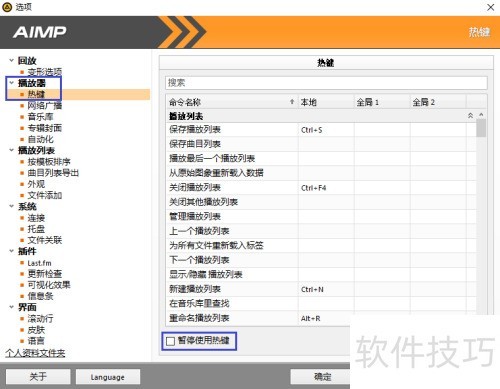Select the 下一个播放列表 command row
The width and height of the screenshot is (500, 389).
point(321,260)
